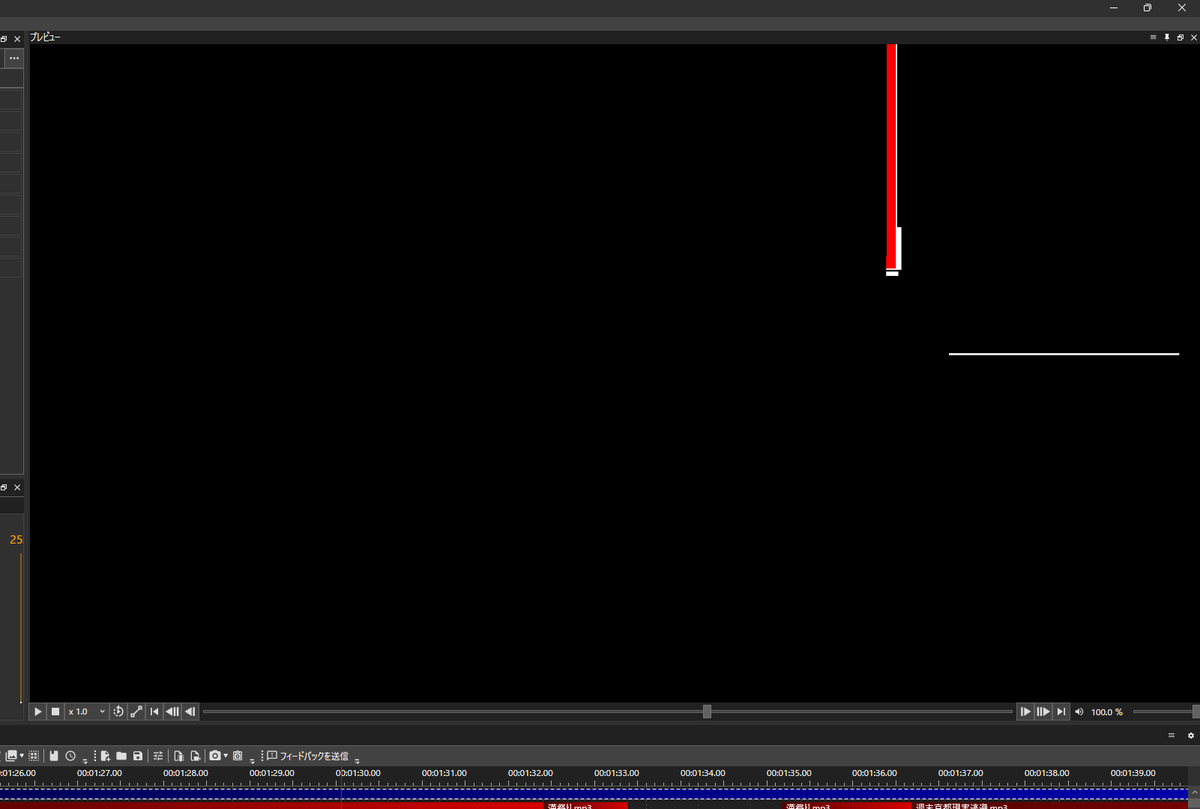Restore the application window
This screenshot has width=1200, height=809.
[x=1147, y=7]
